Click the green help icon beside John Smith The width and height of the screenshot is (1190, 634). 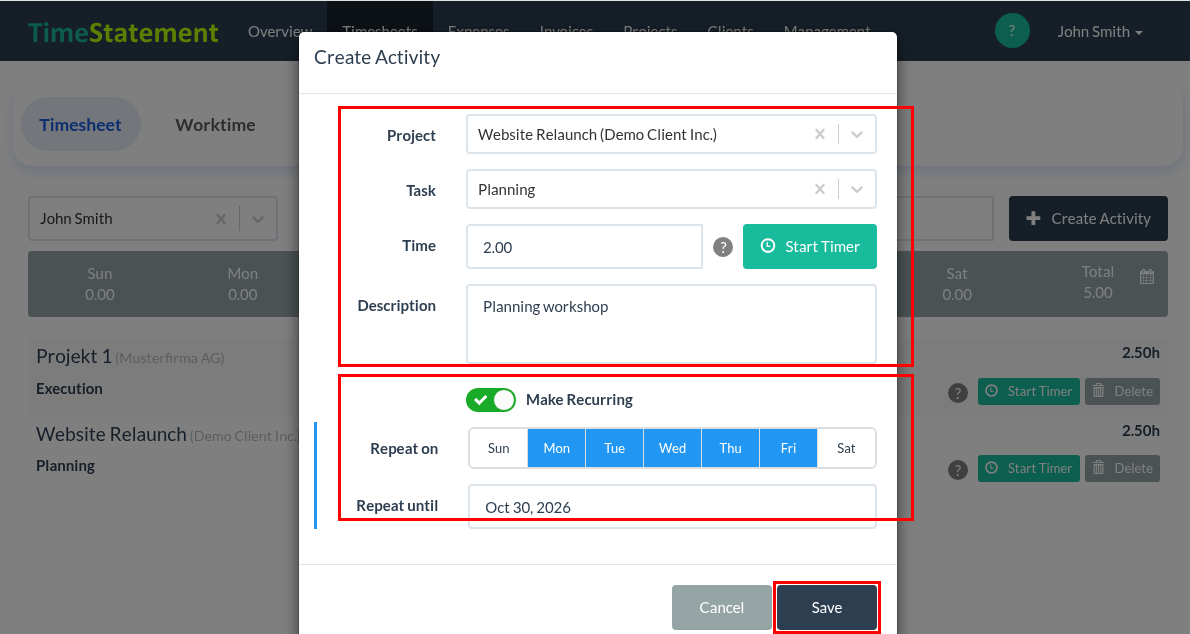click(1012, 31)
